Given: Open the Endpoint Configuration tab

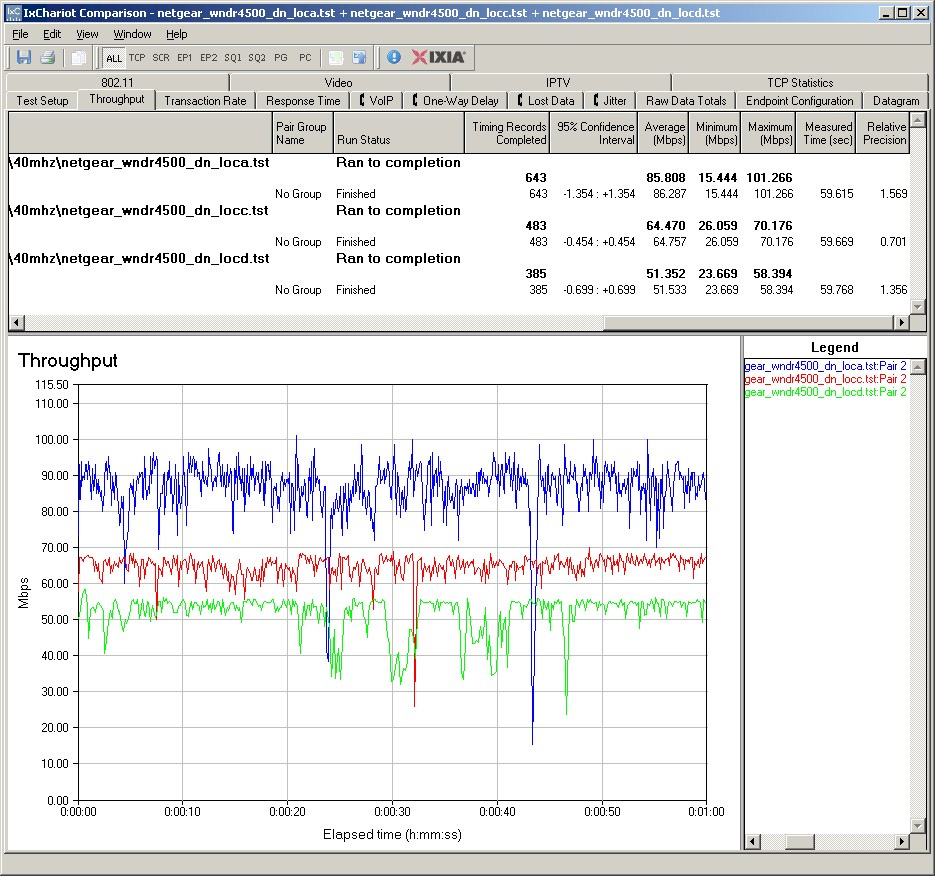Looking at the screenshot, I should [x=800, y=101].
